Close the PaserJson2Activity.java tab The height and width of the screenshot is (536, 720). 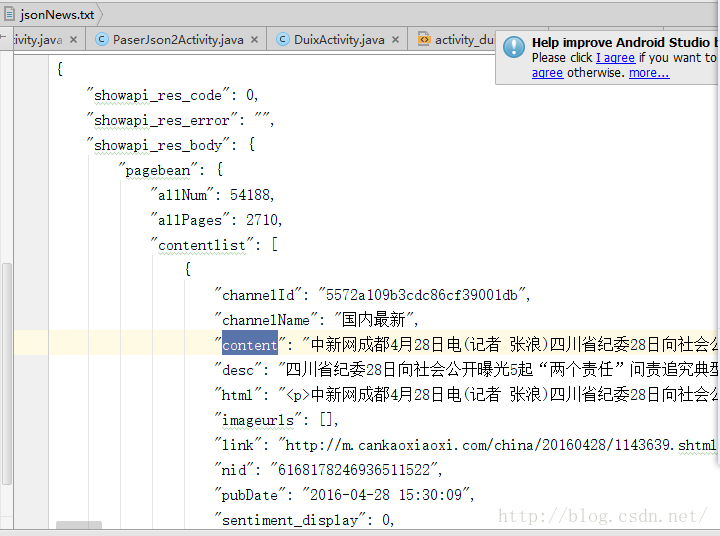(254, 40)
